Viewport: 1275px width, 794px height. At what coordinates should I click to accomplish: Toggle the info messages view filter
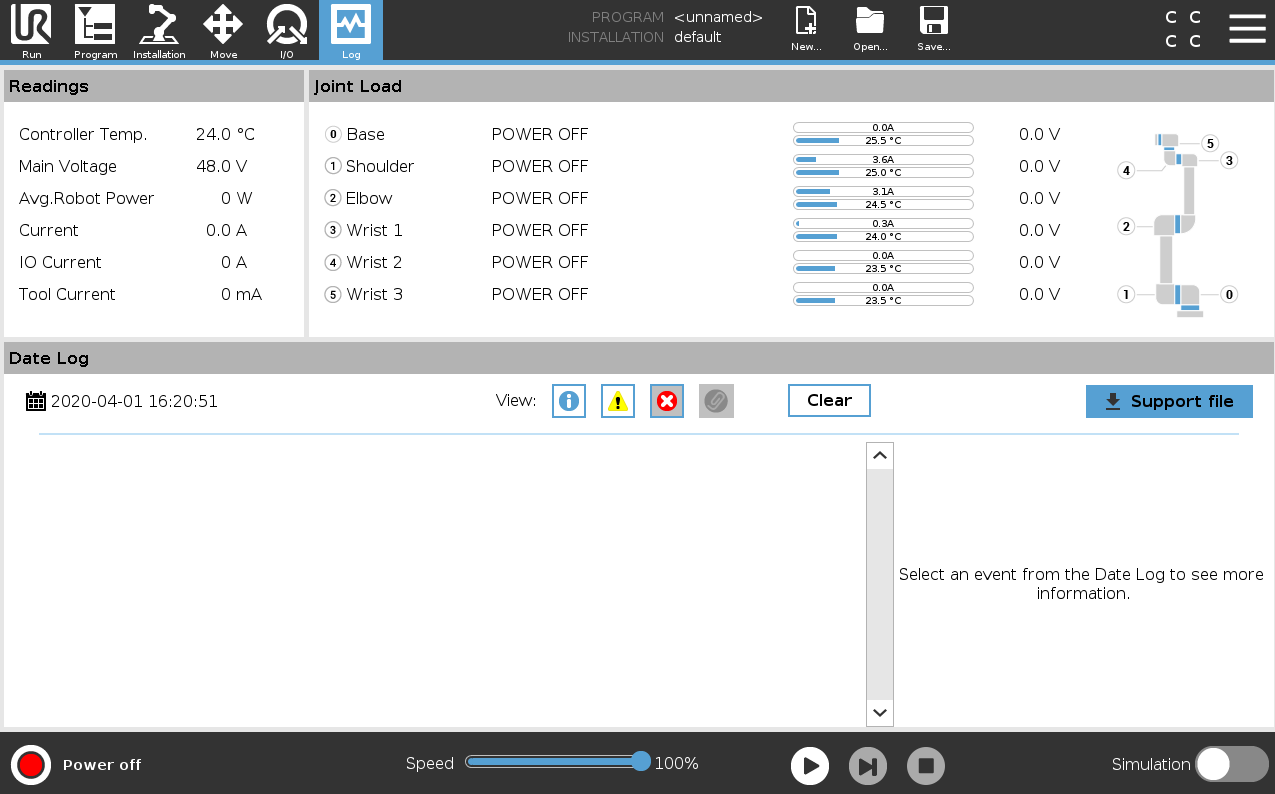point(569,401)
